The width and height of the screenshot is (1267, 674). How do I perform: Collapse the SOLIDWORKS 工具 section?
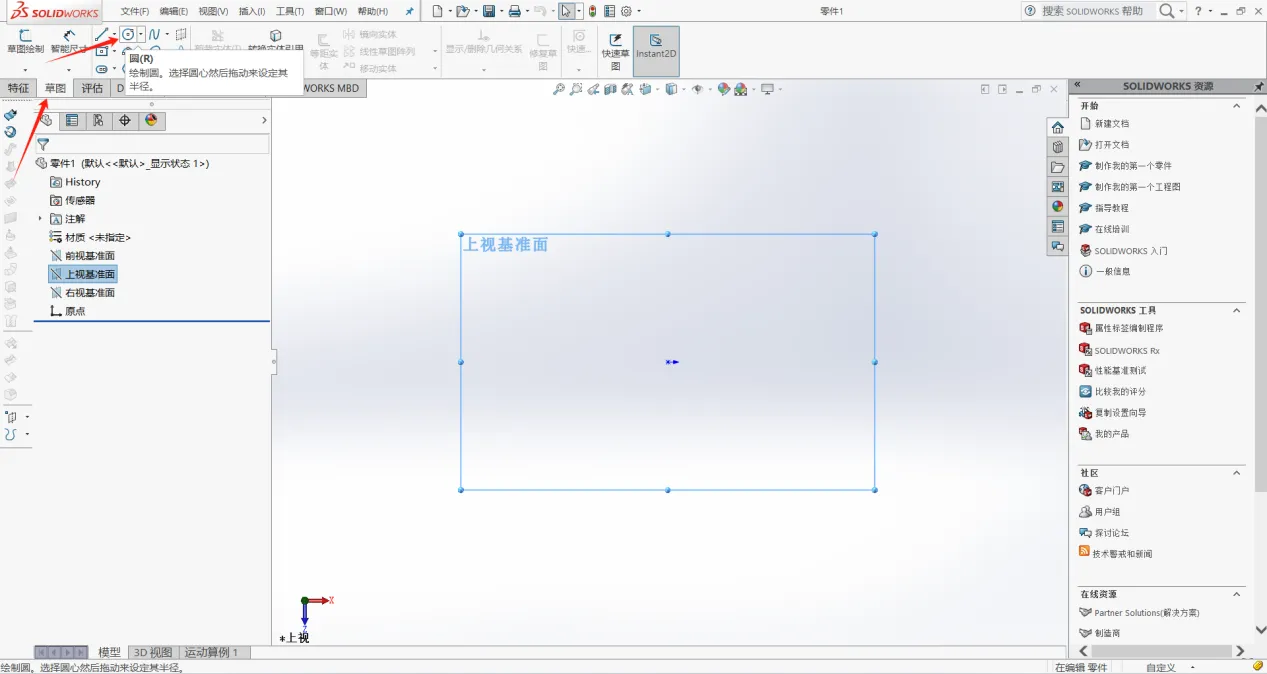[1236, 310]
